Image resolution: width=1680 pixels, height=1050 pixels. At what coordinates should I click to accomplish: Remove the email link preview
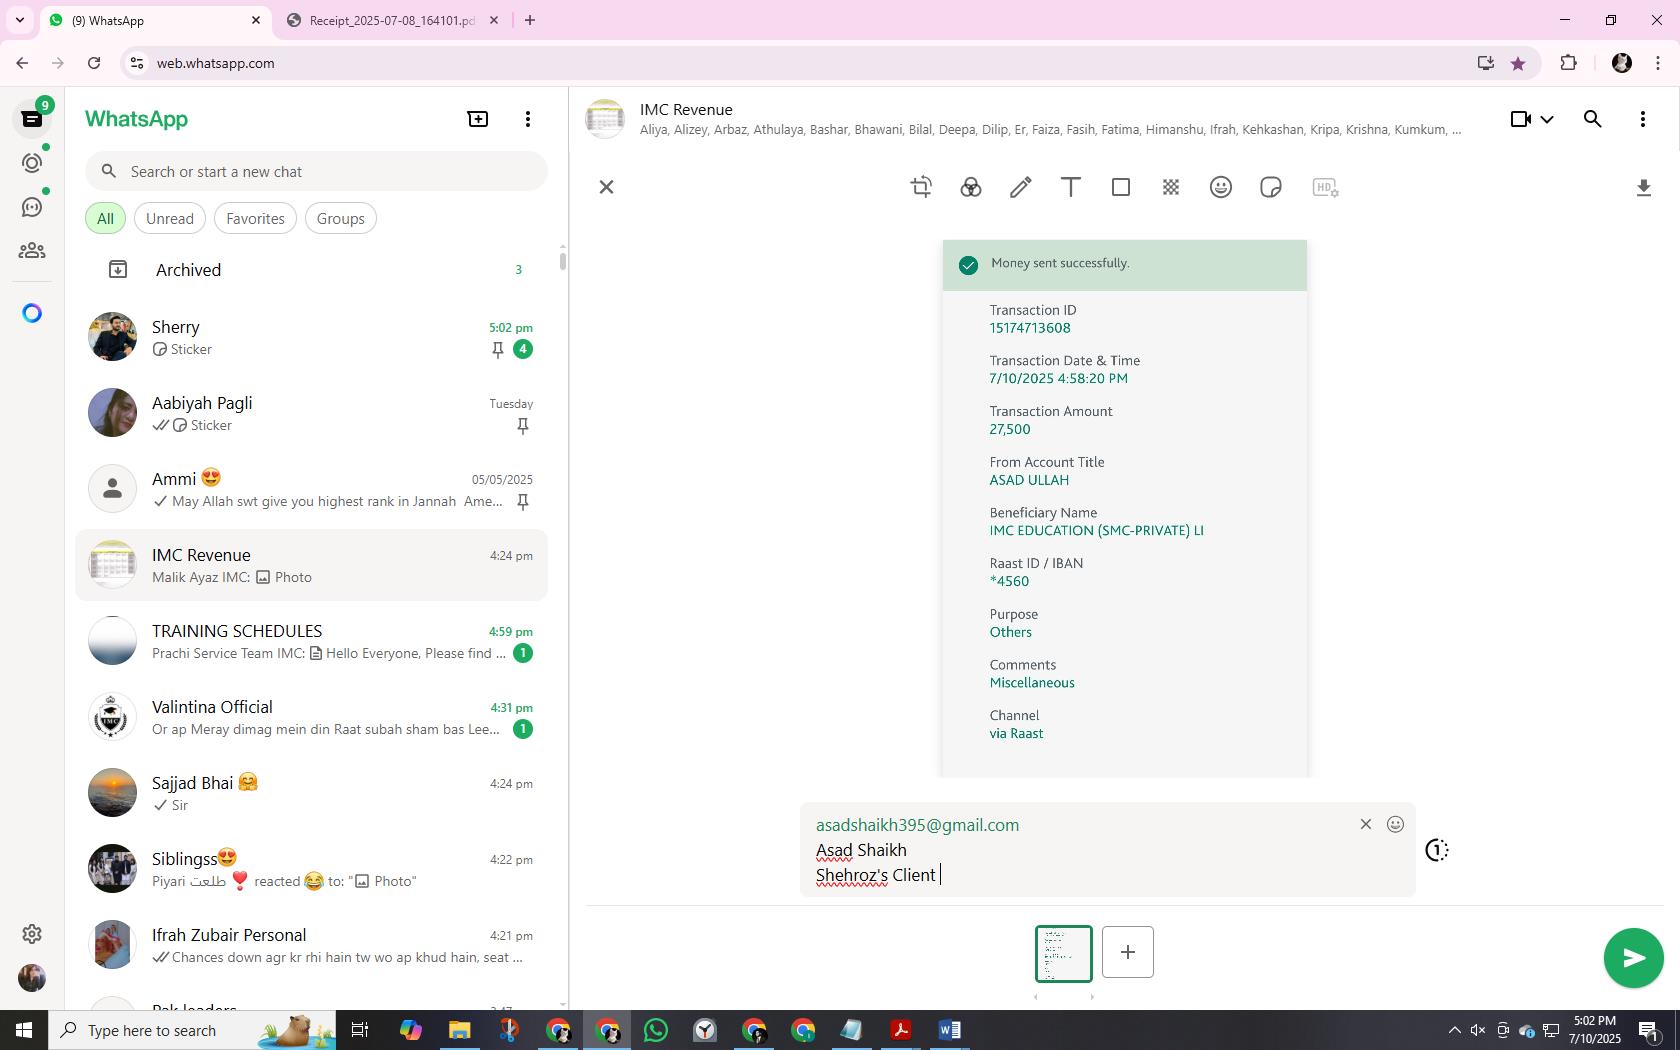point(1366,824)
